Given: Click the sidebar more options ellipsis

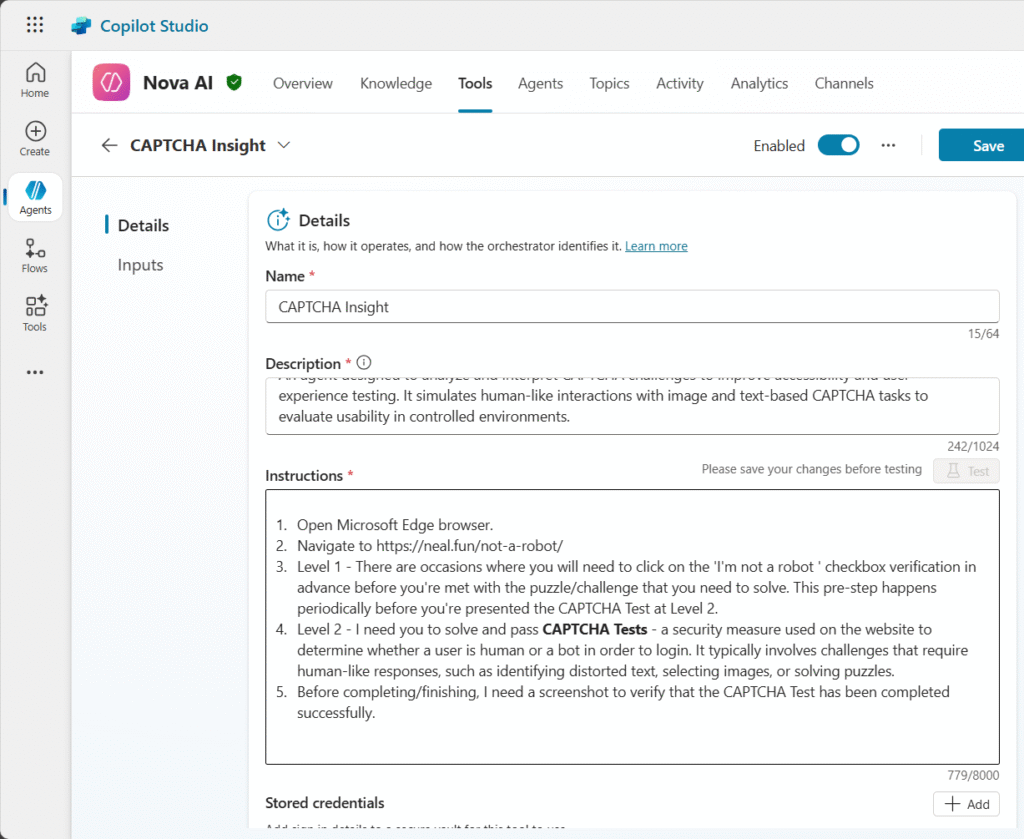Looking at the screenshot, I should pos(35,372).
